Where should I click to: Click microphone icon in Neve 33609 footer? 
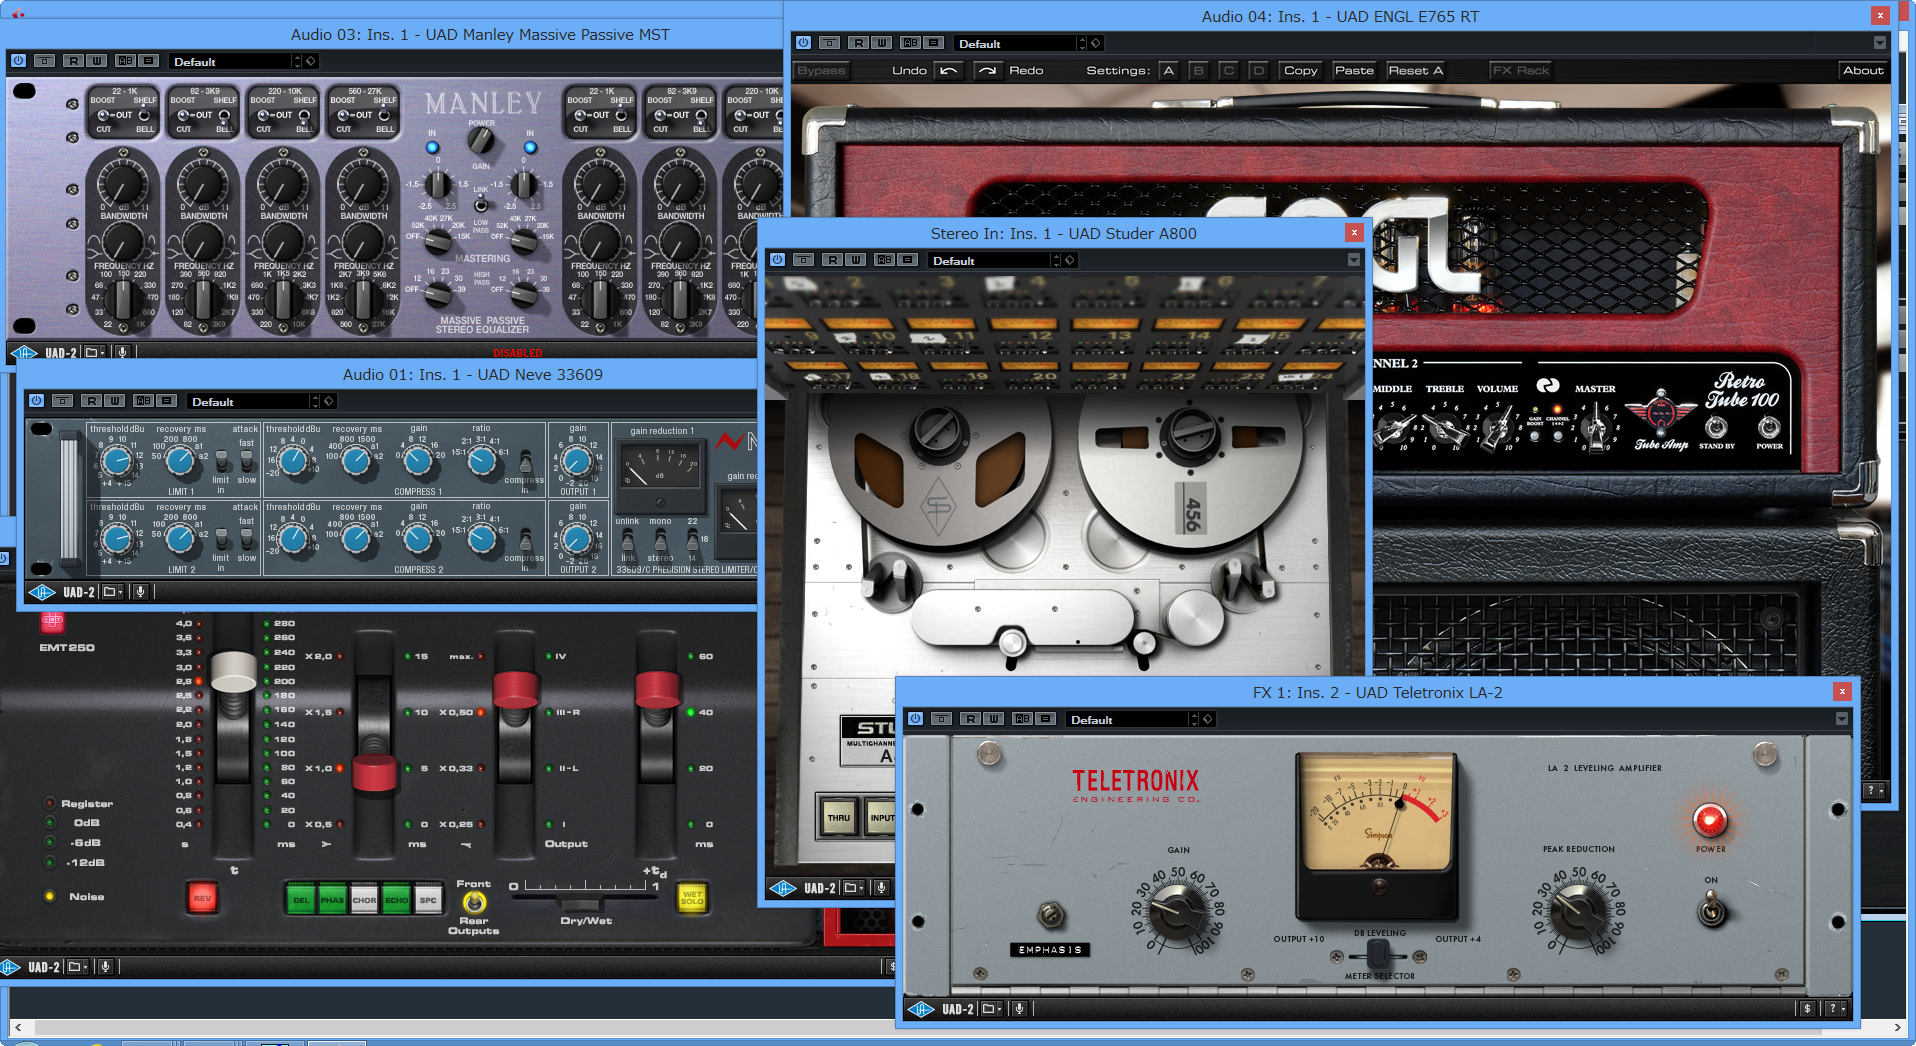click(140, 592)
